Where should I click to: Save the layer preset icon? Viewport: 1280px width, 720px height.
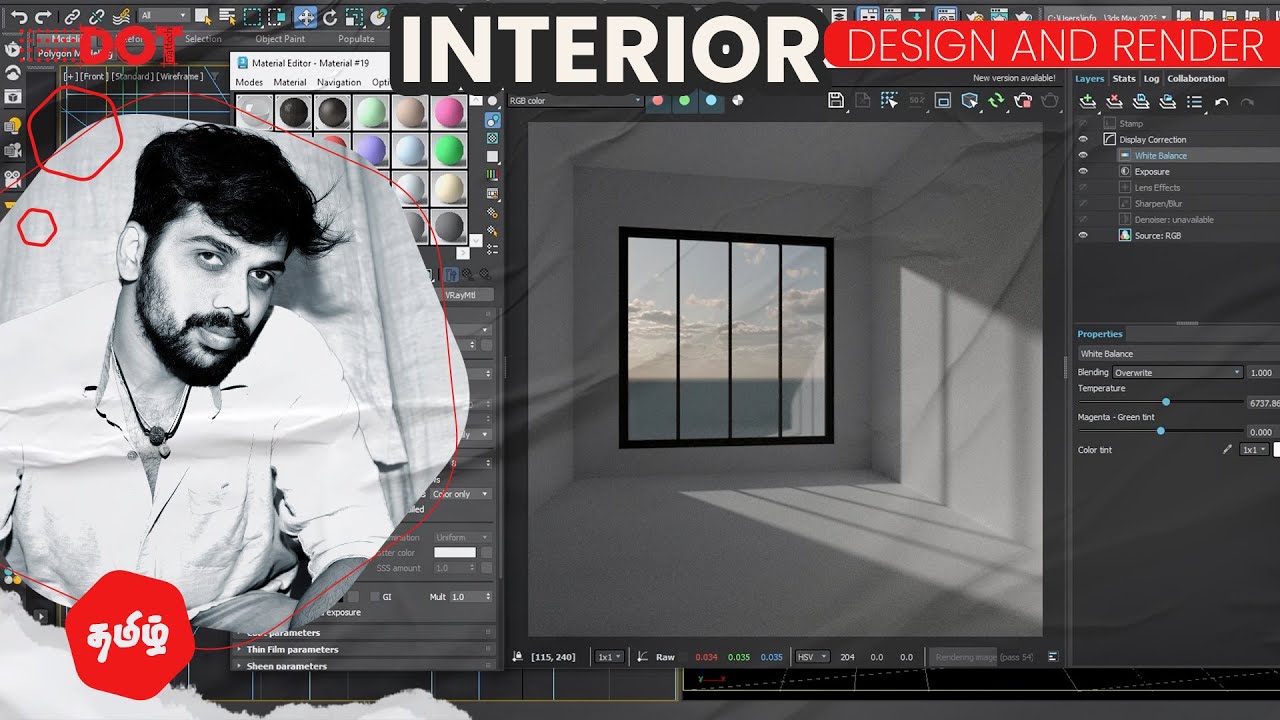coord(1141,101)
